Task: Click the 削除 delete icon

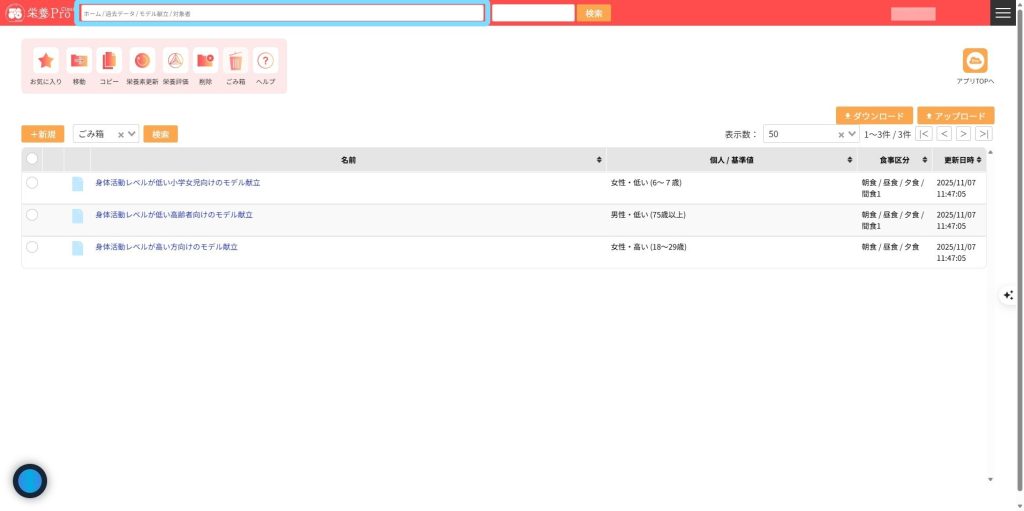Action: [205, 61]
